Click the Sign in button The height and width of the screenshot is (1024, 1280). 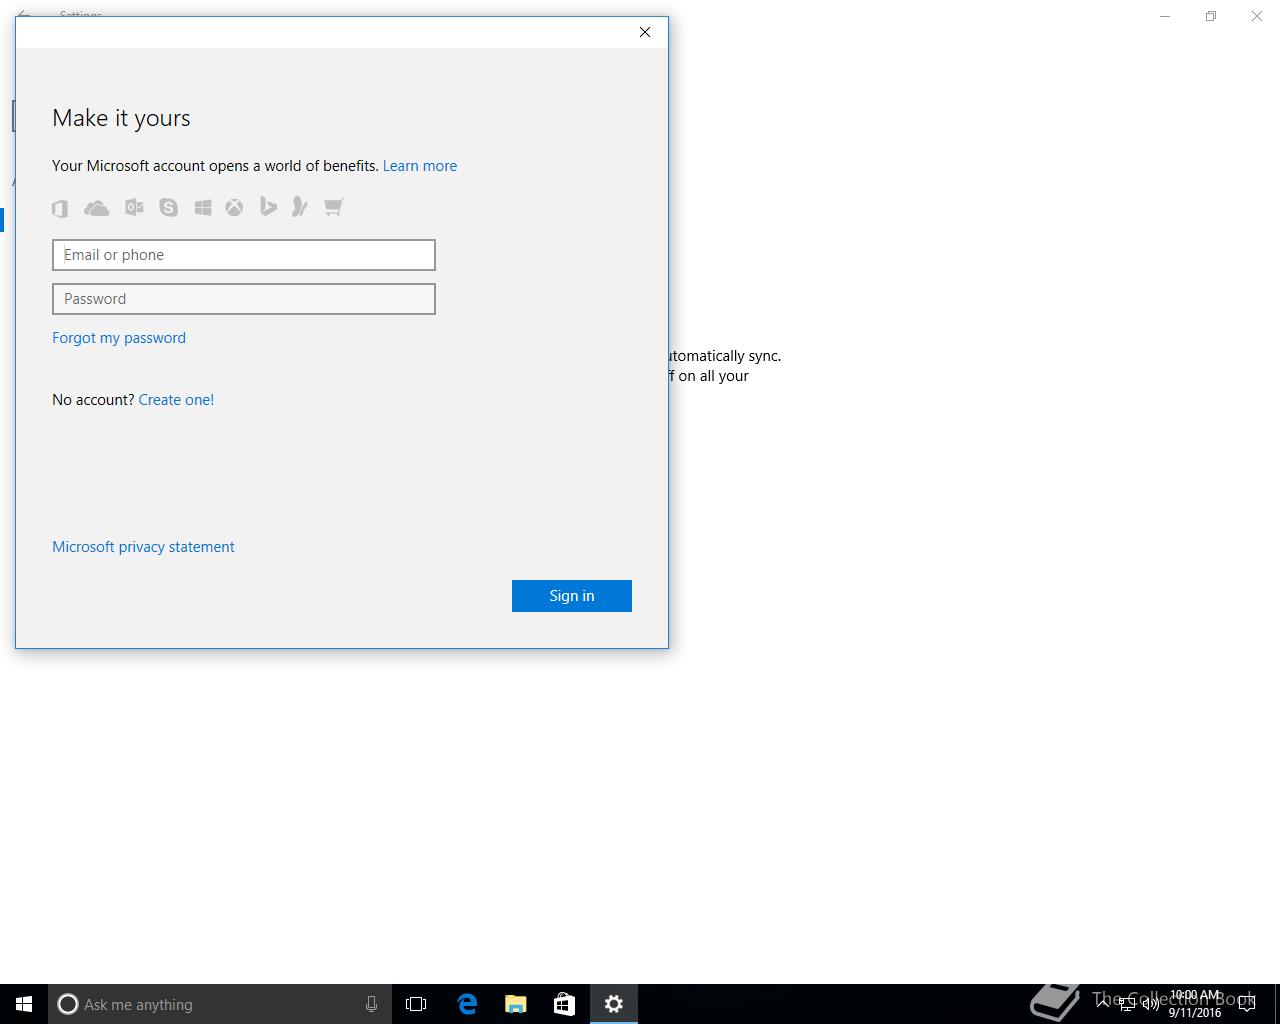tap(572, 596)
